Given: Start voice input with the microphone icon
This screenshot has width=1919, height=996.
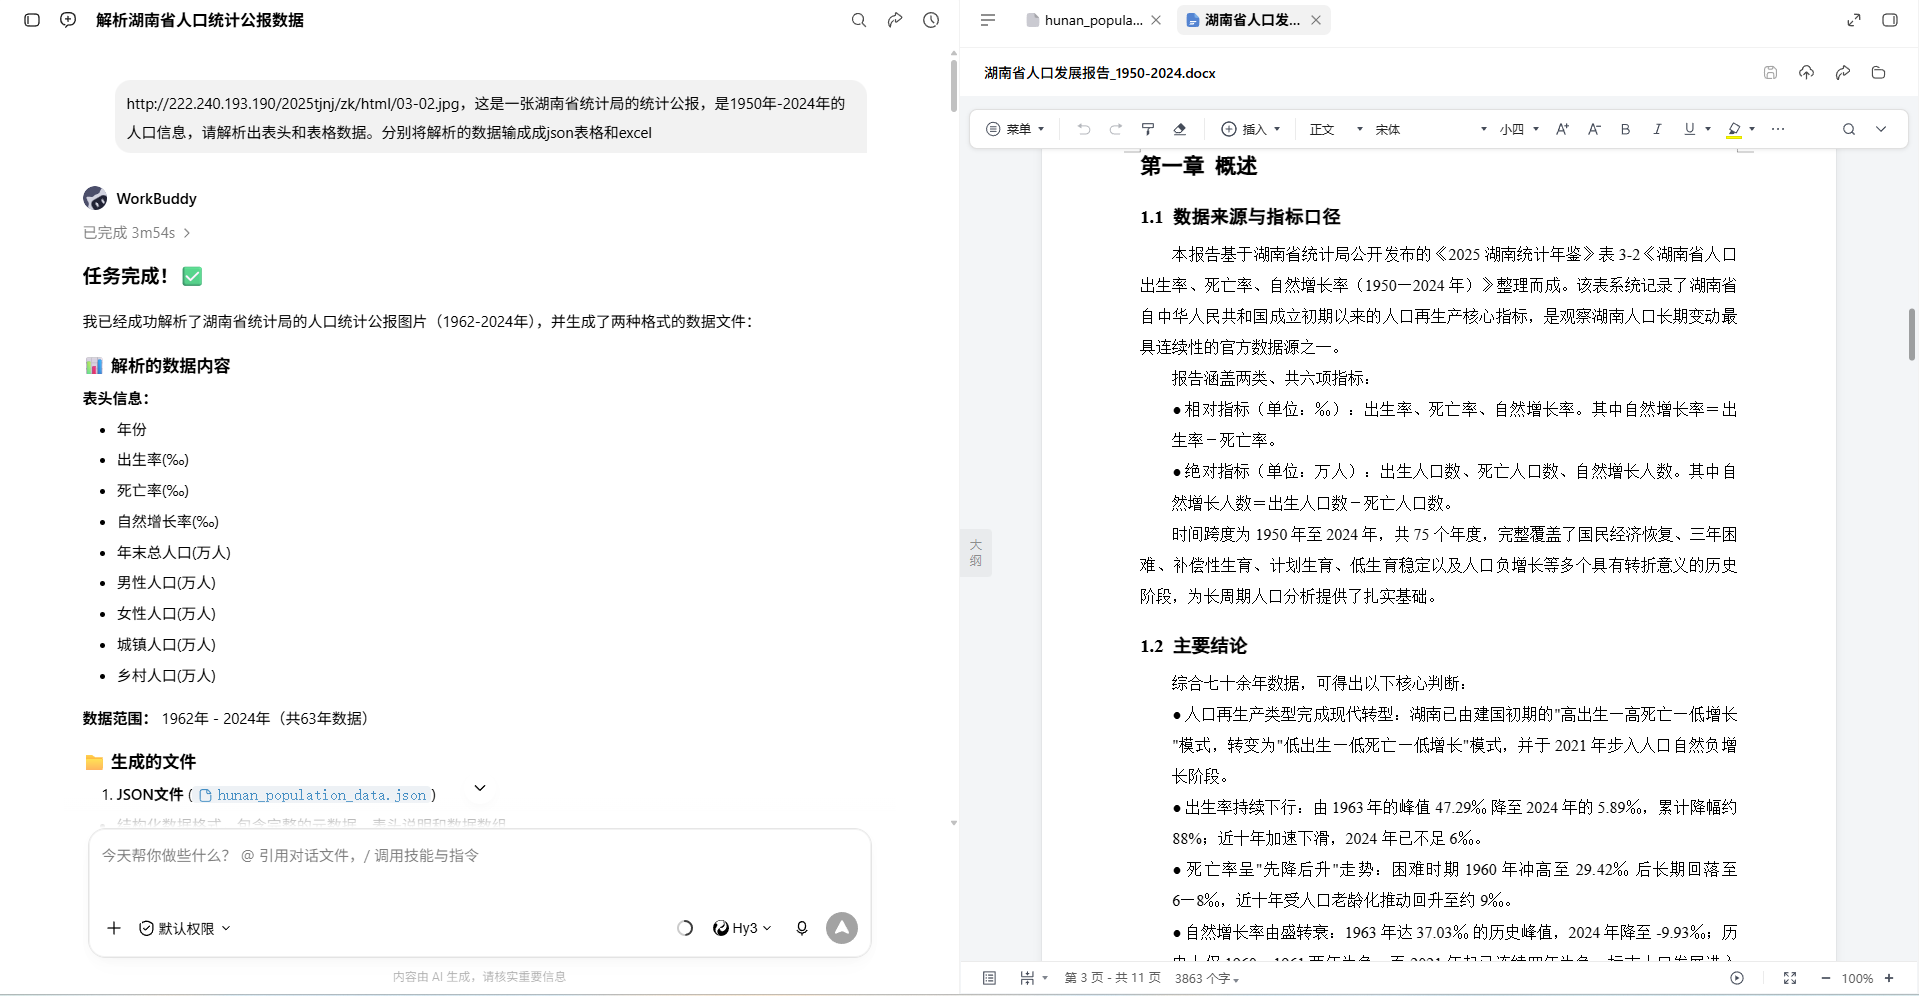Looking at the screenshot, I should [802, 928].
